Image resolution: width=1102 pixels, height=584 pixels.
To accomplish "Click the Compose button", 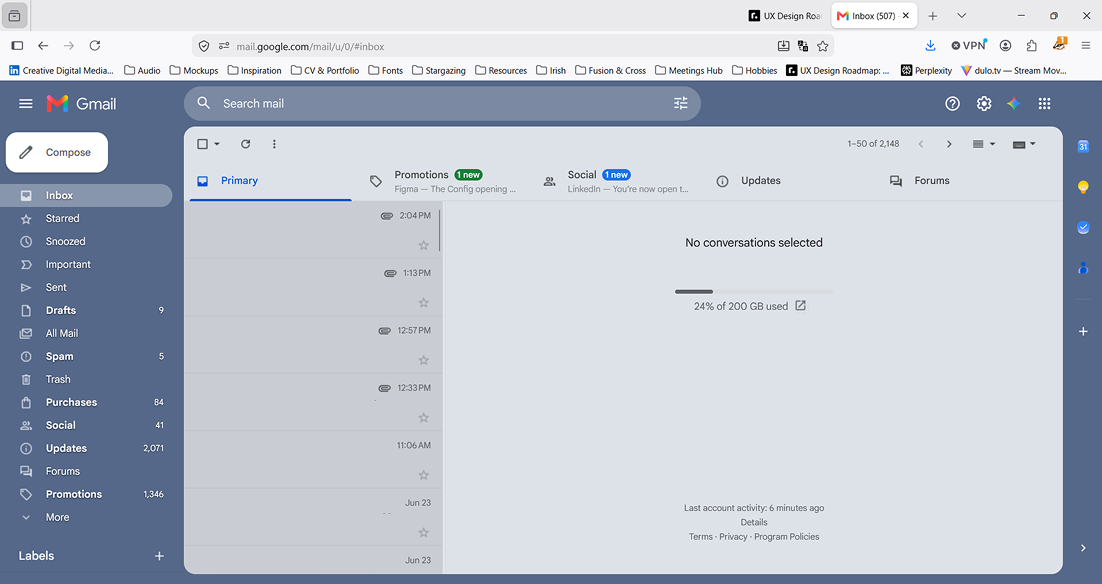I will pos(57,153).
